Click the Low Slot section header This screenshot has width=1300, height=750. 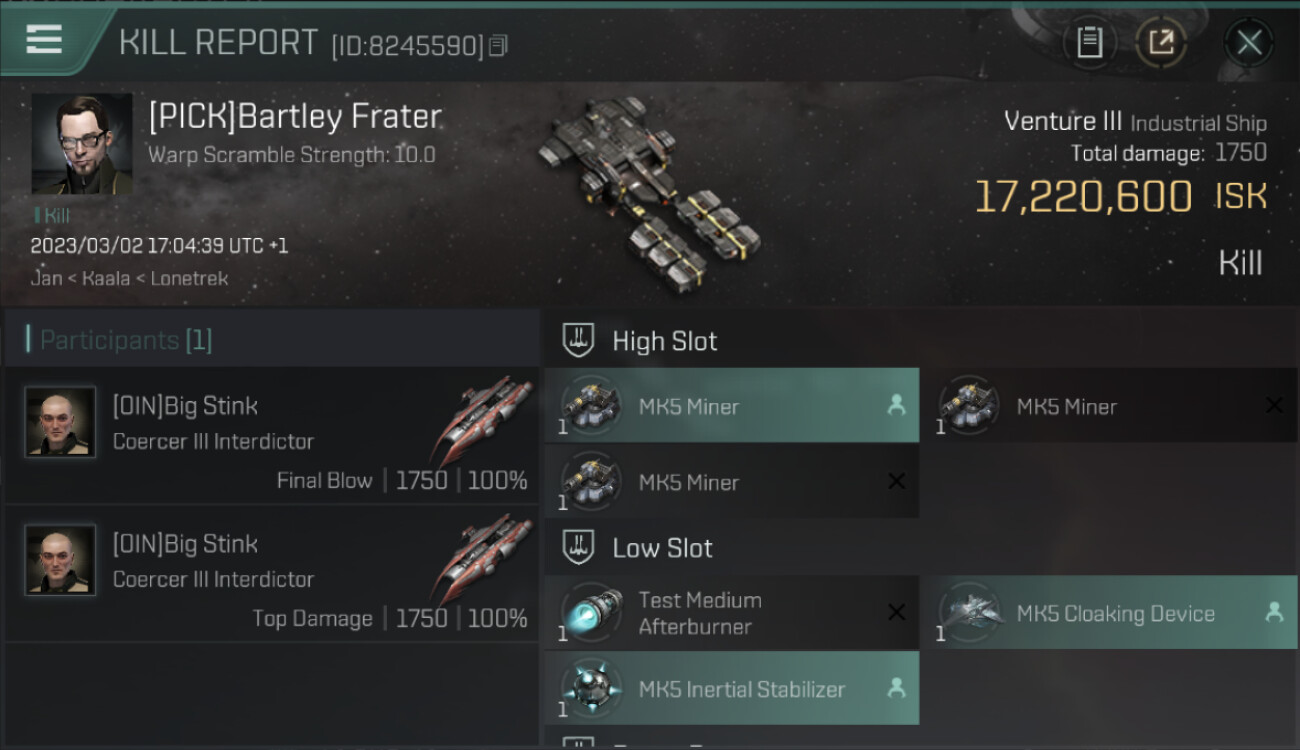pos(662,548)
